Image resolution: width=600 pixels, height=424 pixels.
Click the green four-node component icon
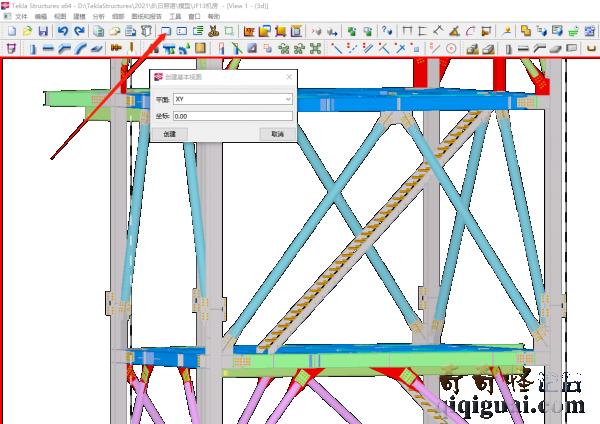tap(315, 49)
